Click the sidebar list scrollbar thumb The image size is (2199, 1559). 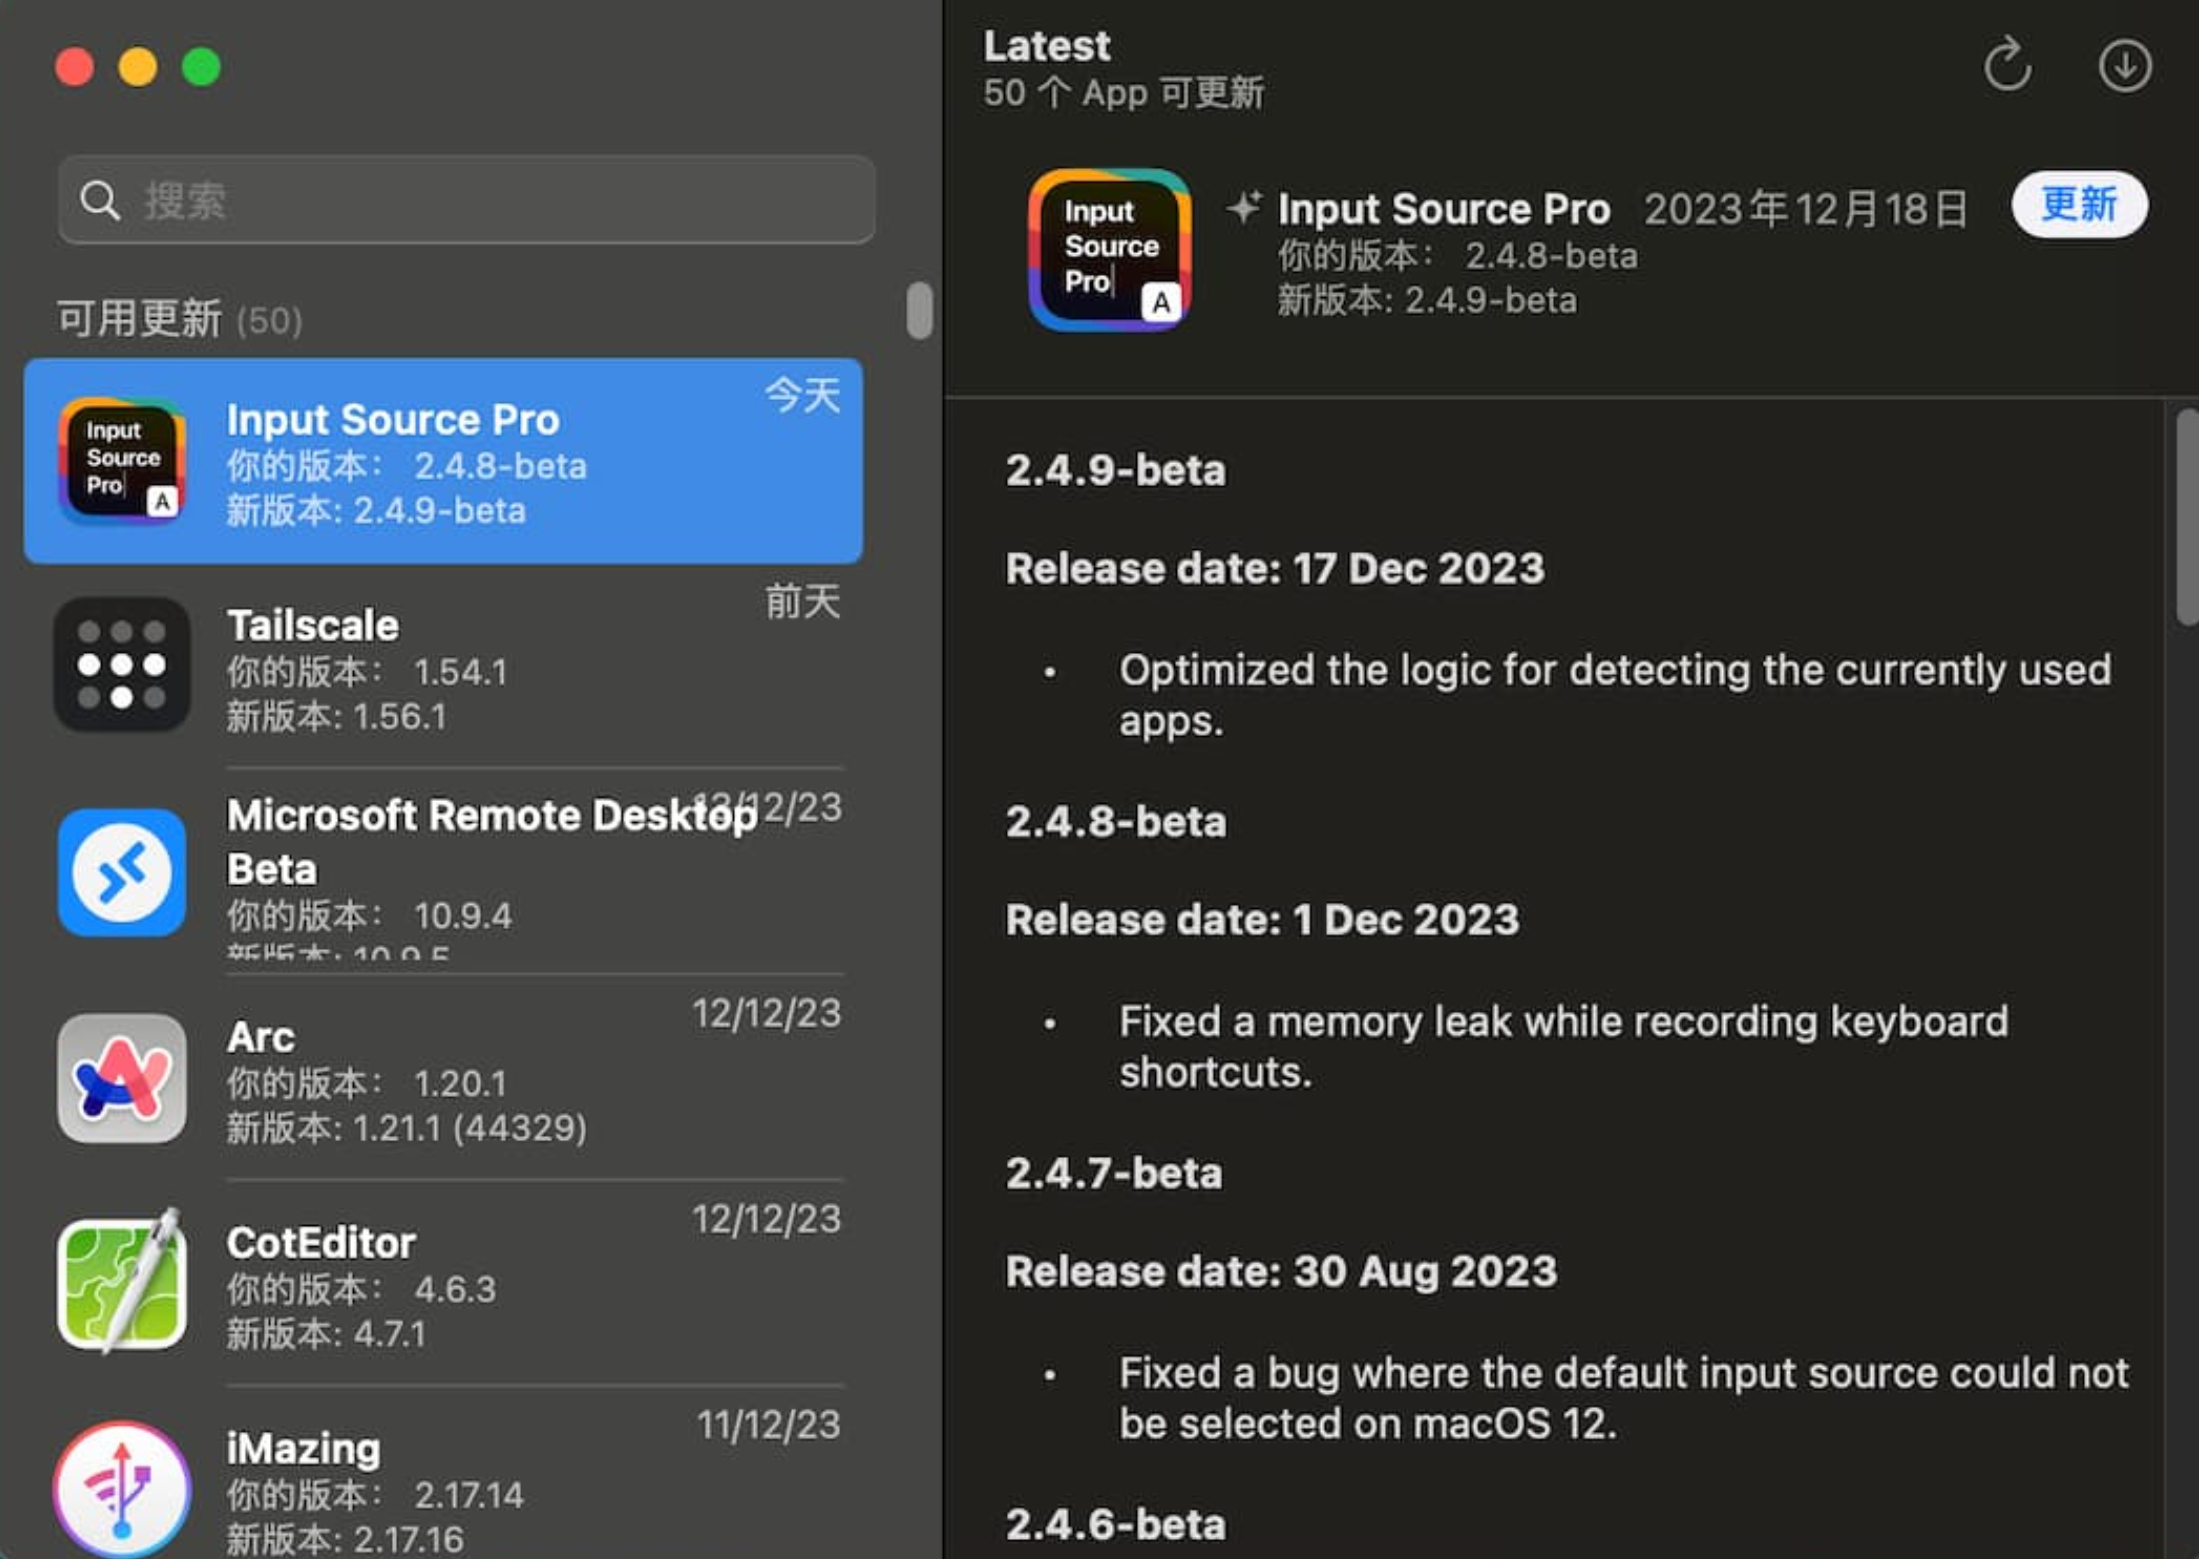pyautogui.click(x=919, y=310)
